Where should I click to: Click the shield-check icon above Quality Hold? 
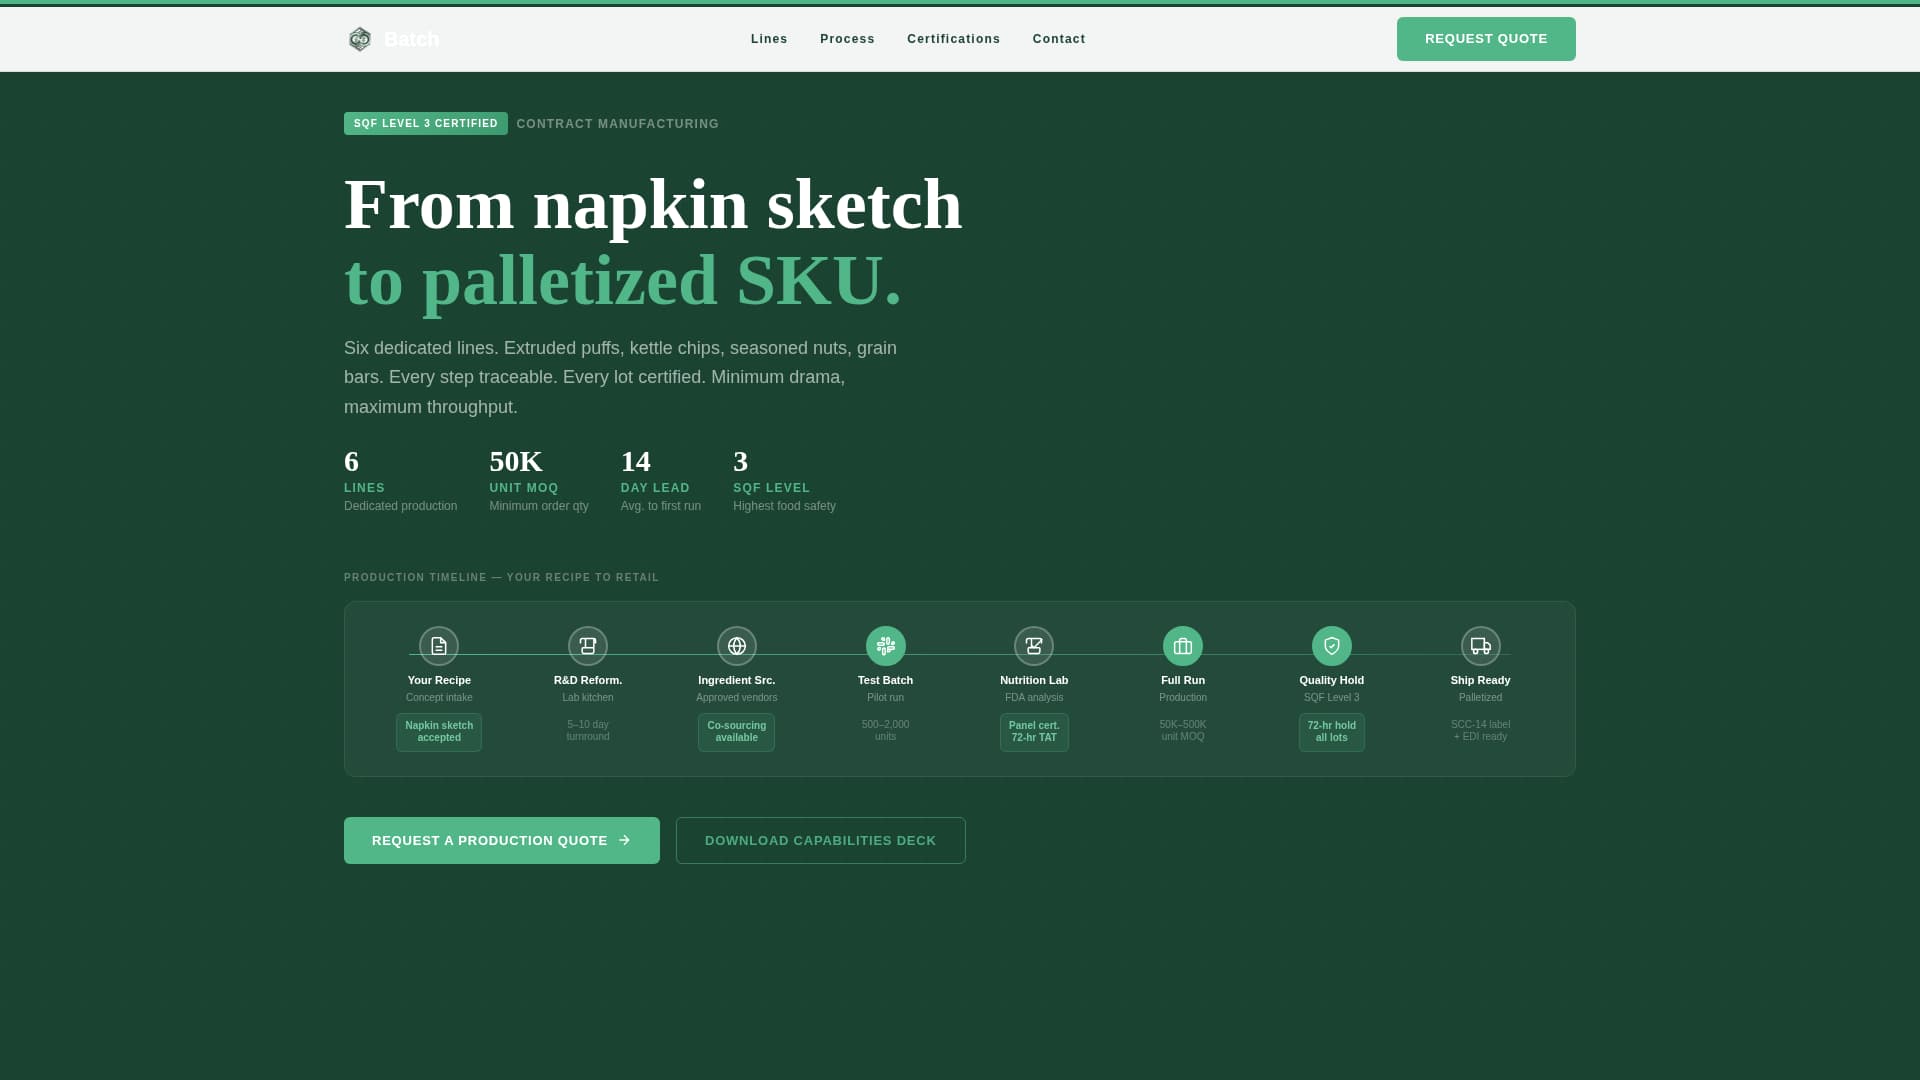pos(1331,645)
